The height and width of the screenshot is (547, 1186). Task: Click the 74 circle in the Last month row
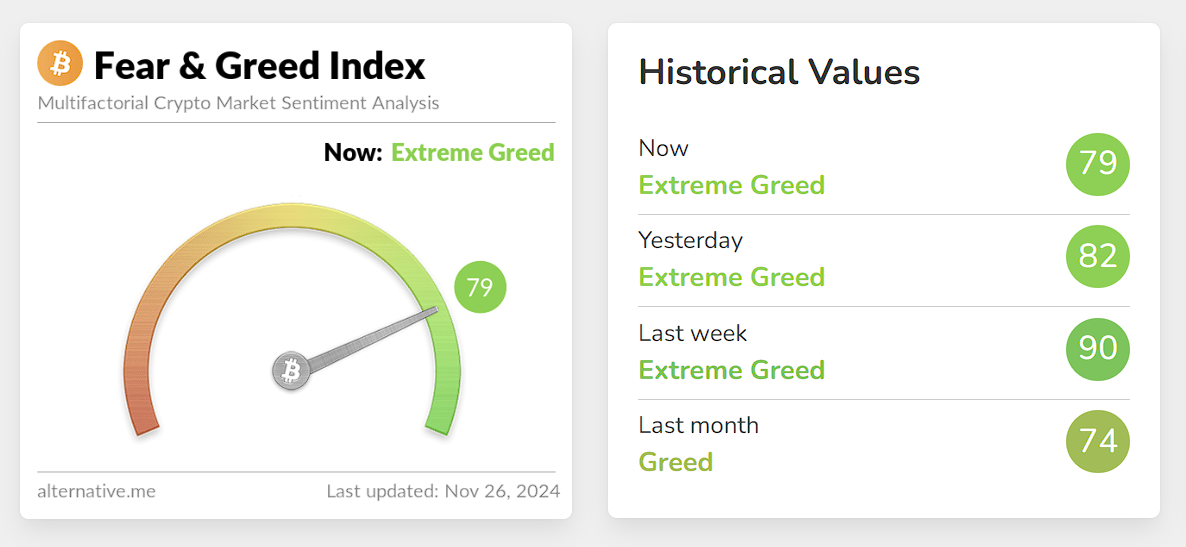tap(1098, 441)
